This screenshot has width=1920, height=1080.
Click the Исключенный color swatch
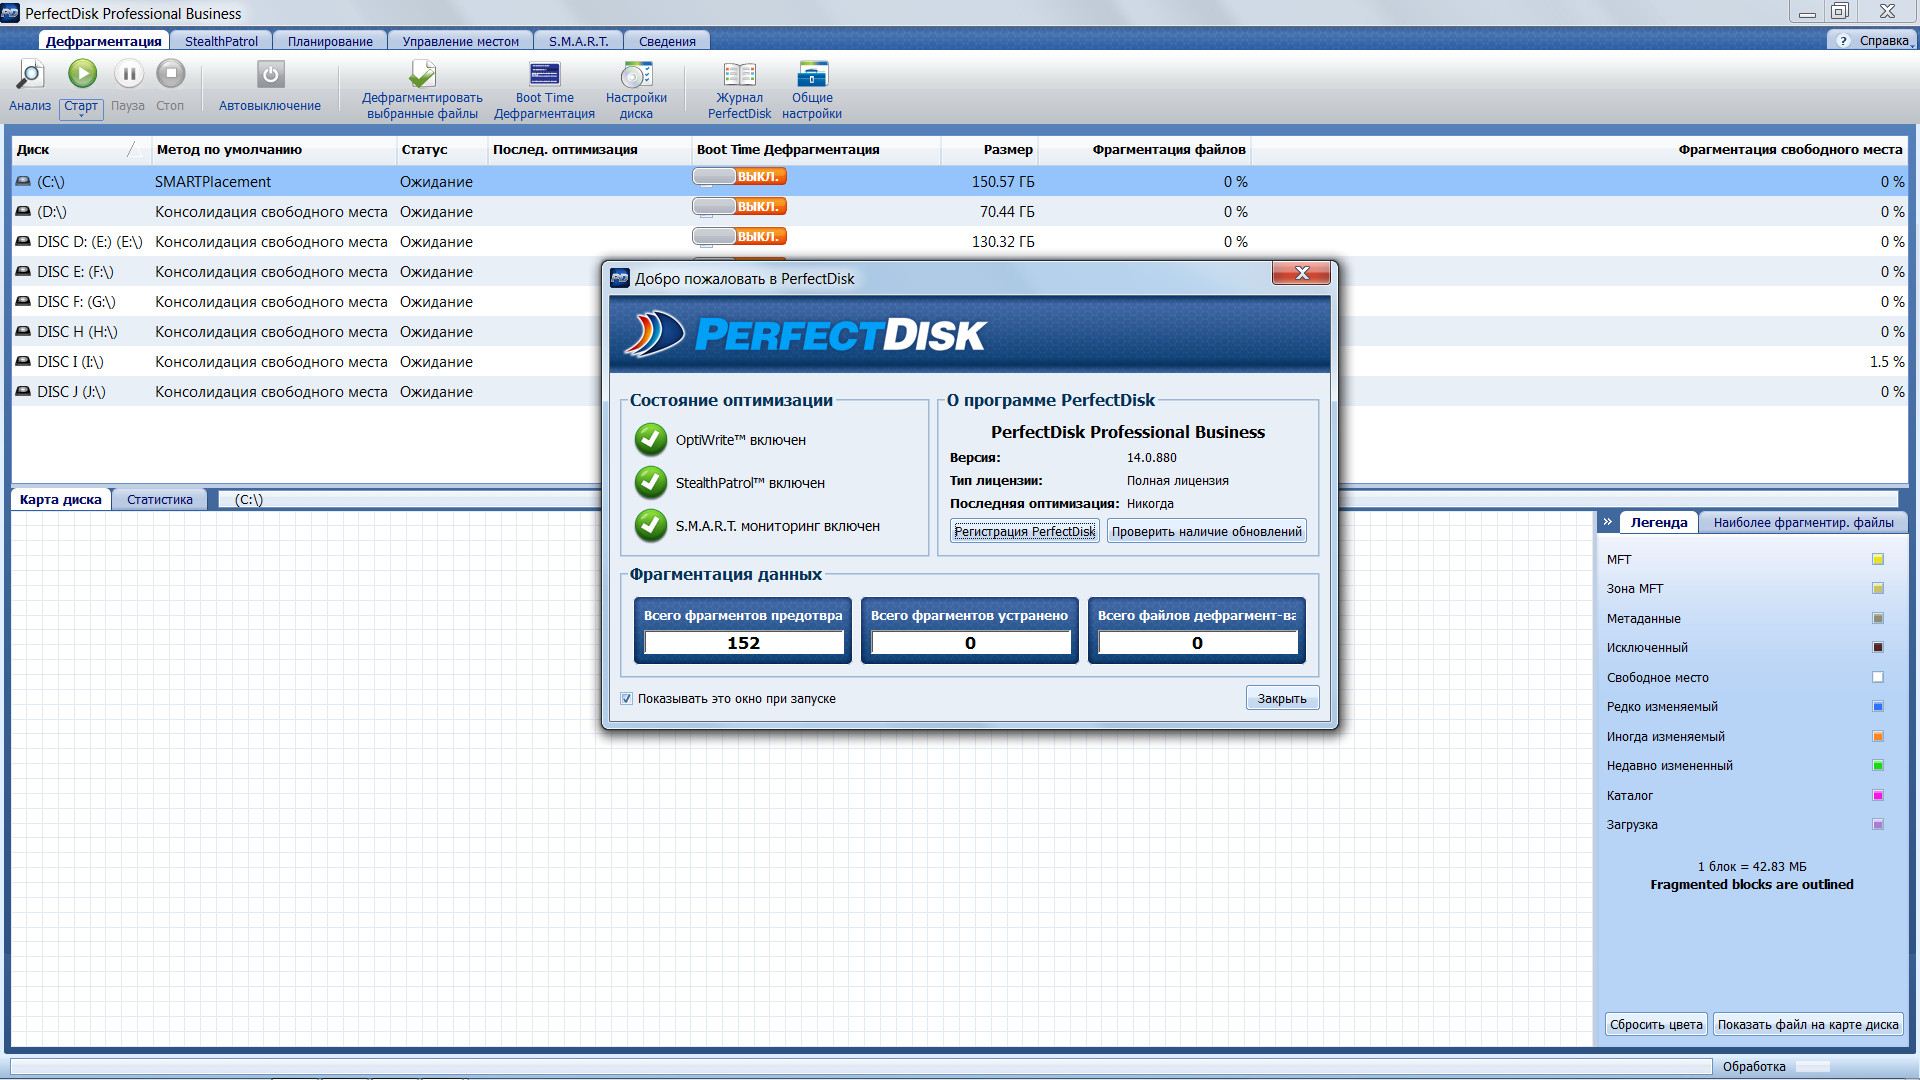[x=1878, y=648]
